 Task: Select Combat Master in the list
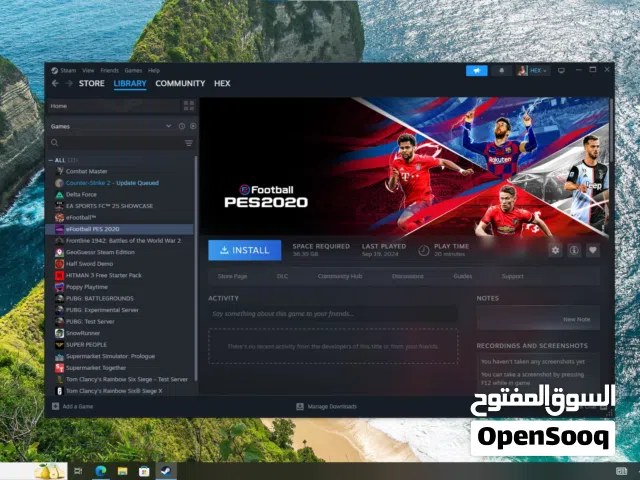[120, 171]
